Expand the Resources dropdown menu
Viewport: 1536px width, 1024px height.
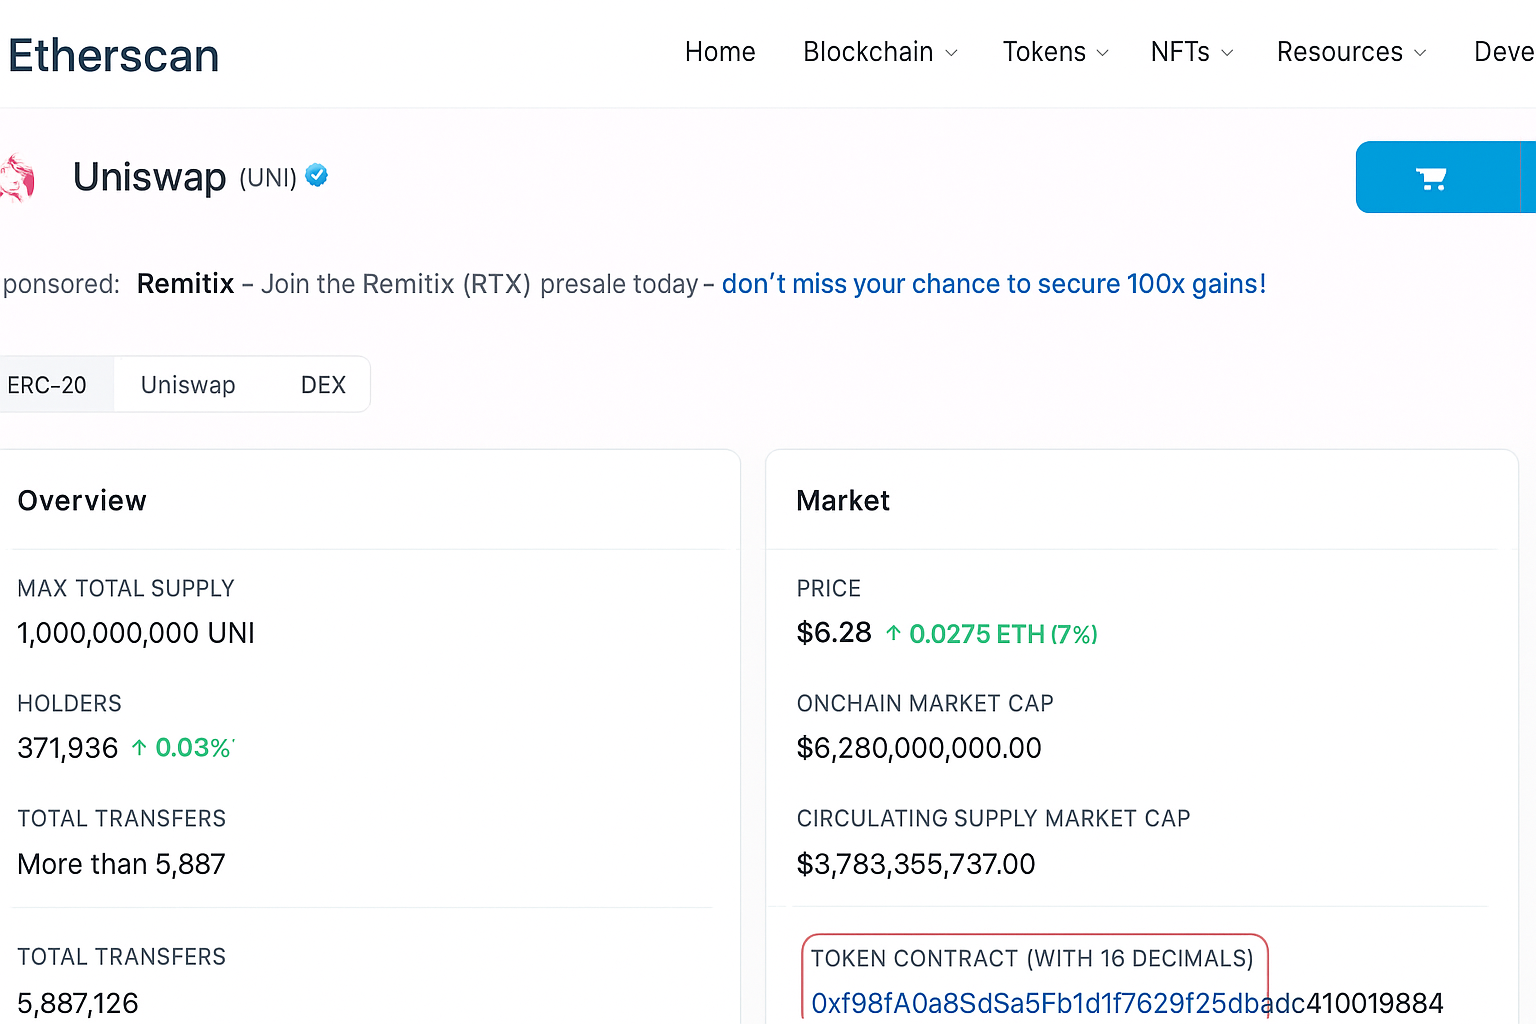[1352, 52]
